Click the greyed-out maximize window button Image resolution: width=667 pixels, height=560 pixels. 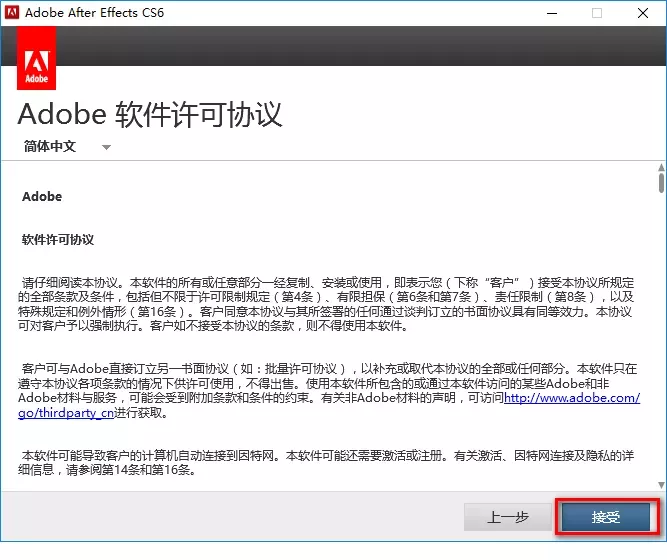pyautogui.click(x=597, y=13)
